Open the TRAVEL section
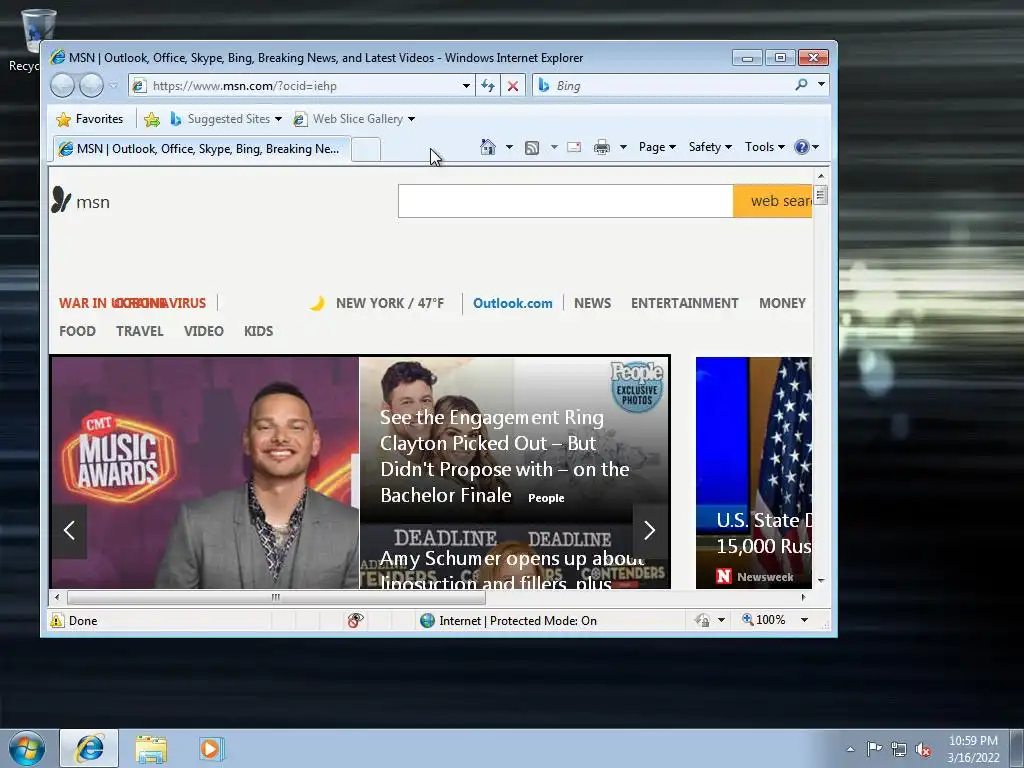This screenshot has height=768, width=1024. (x=140, y=331)
